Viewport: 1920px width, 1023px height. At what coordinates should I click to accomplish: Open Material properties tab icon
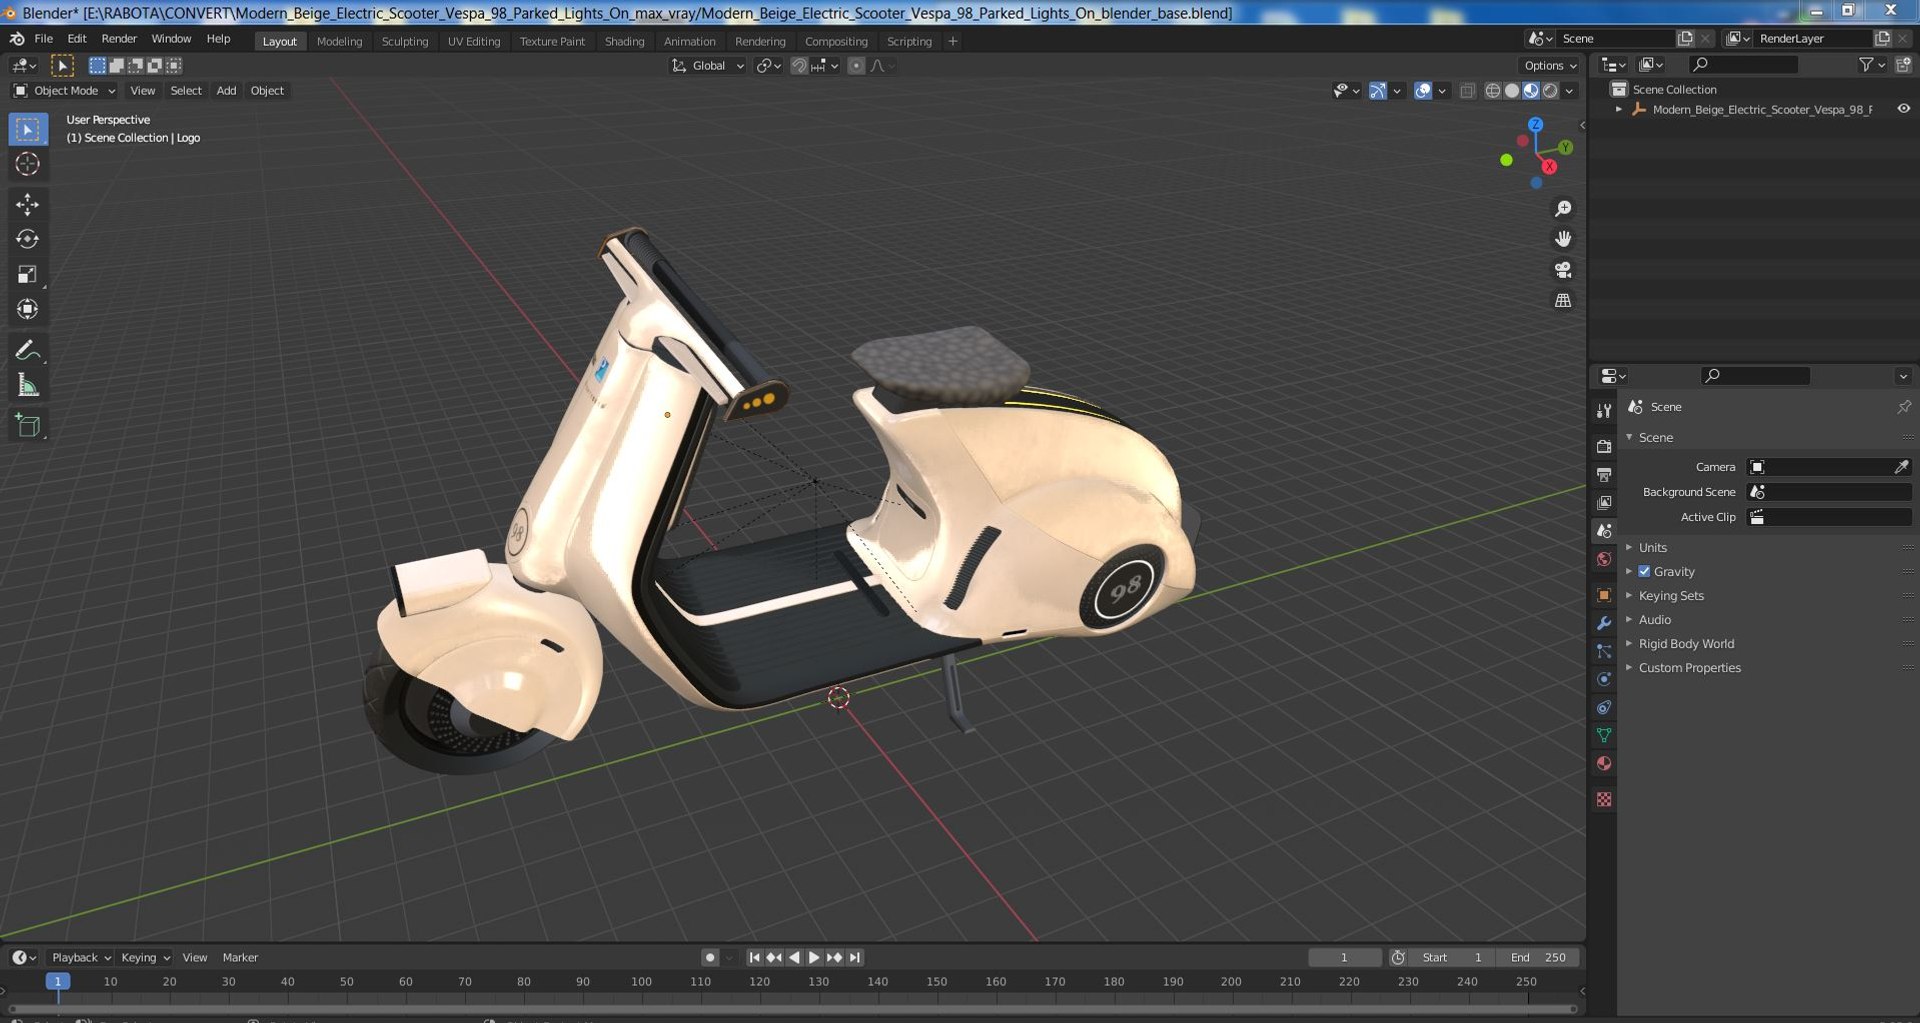[x=1604, y=764]
